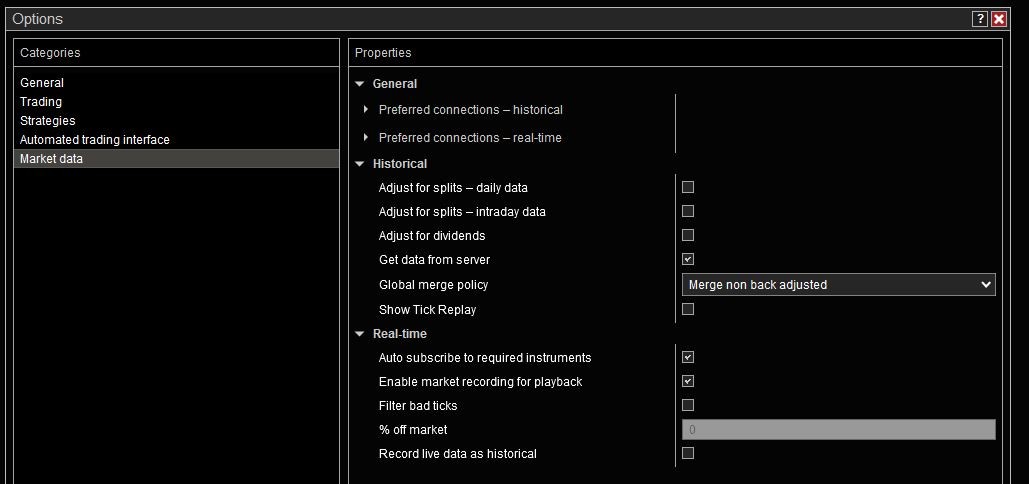Enable Show Tick Replay

[688, 309]
